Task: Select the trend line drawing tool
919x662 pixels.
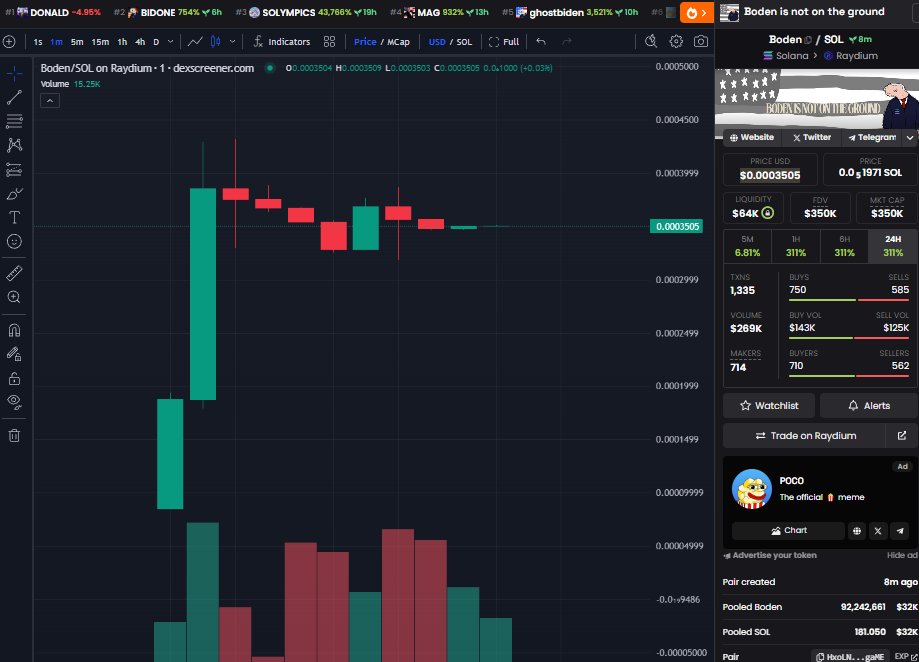Action: click(x=14, y=97)
